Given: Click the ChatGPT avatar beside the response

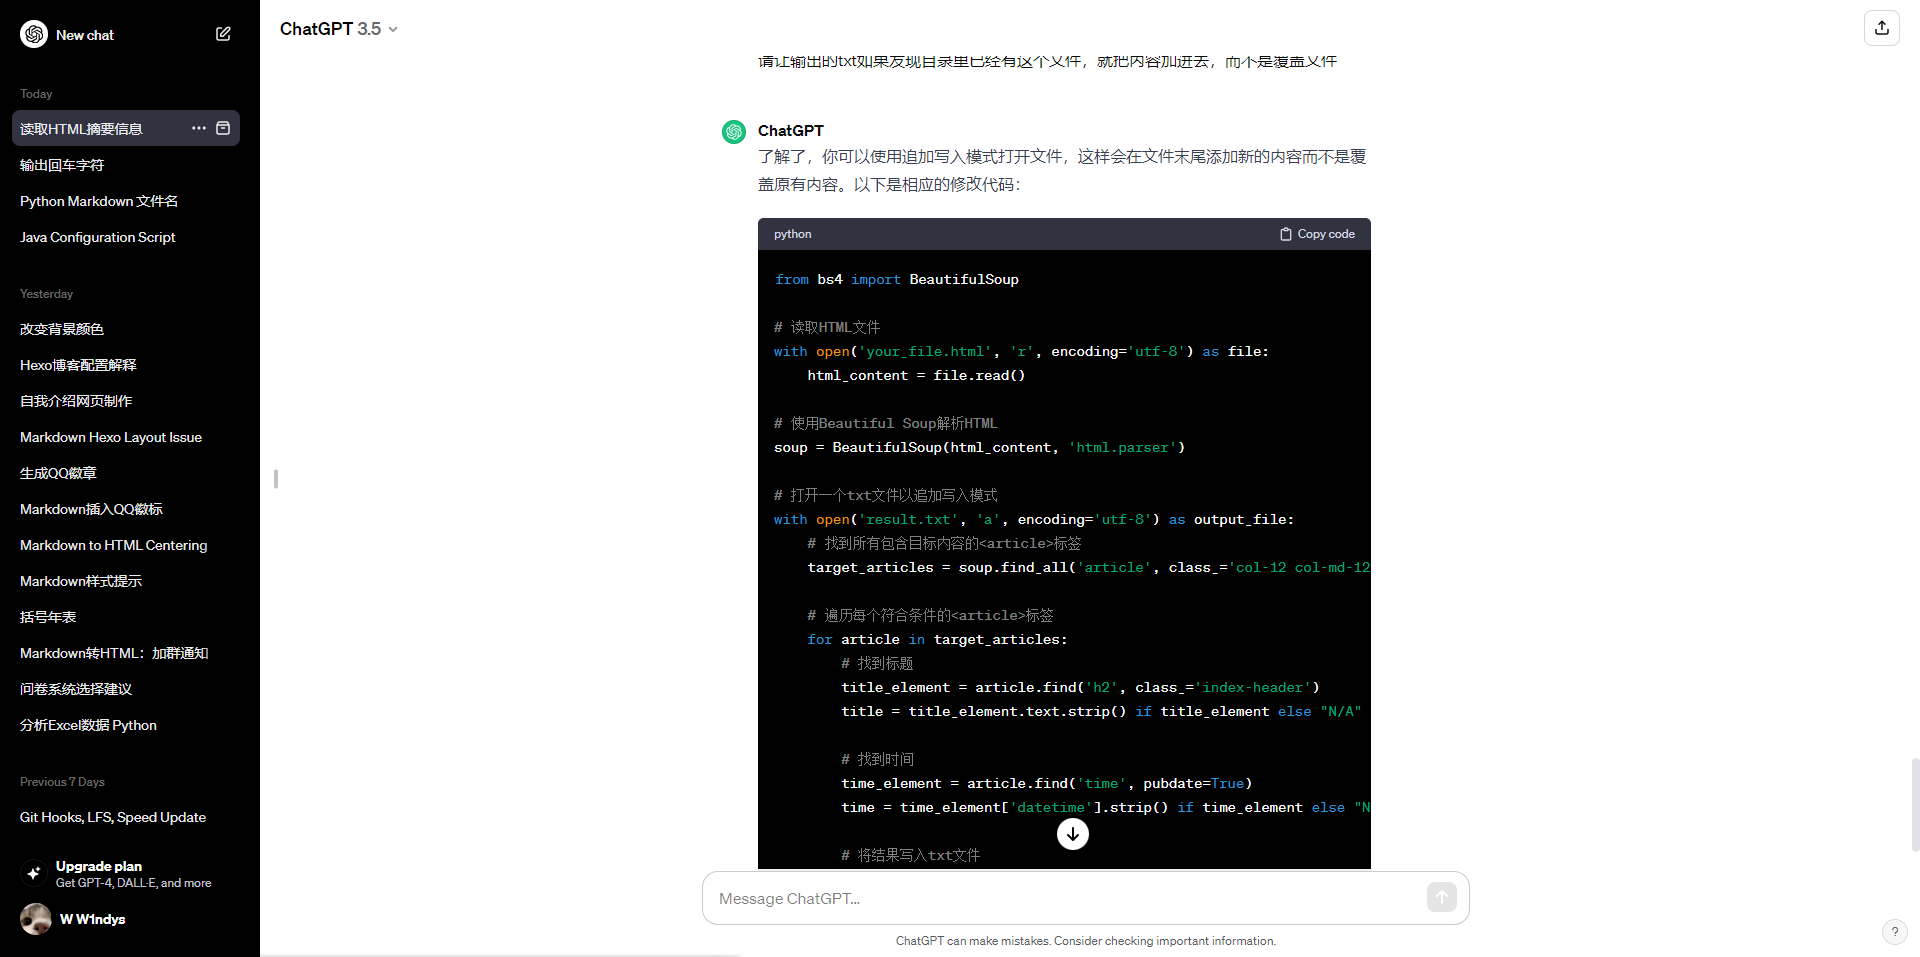Looking at the screenshot, I should click(734, 132).
